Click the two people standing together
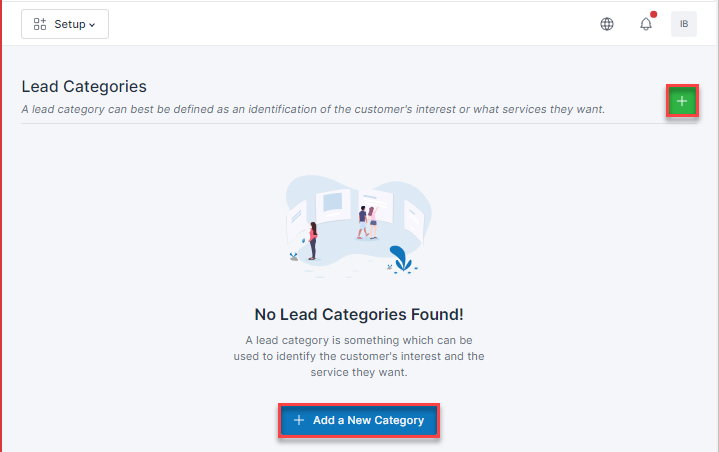 coord(367,222)
